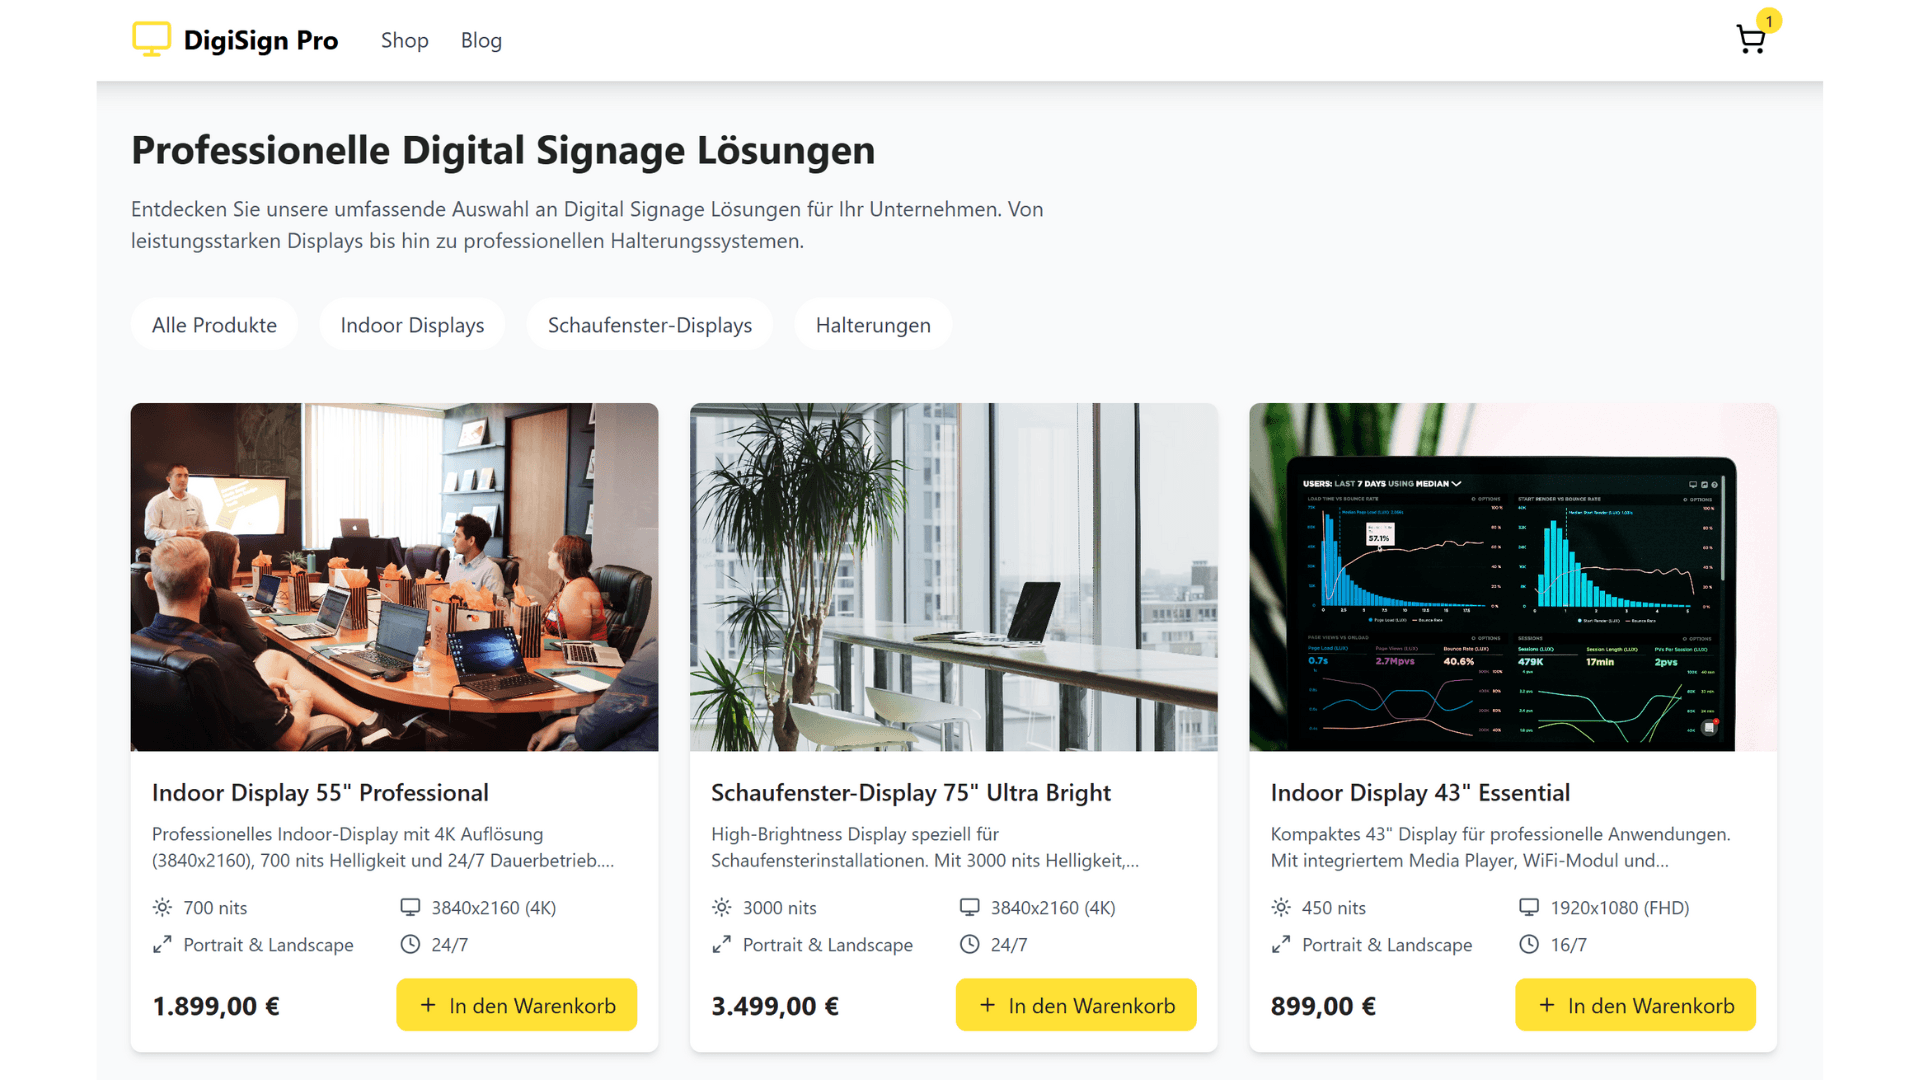Image resolution: width=1920 pixels, height=1080 pixels.
Task: Open Indoor Display 43" Essential title link
Action: [1420, 793]
